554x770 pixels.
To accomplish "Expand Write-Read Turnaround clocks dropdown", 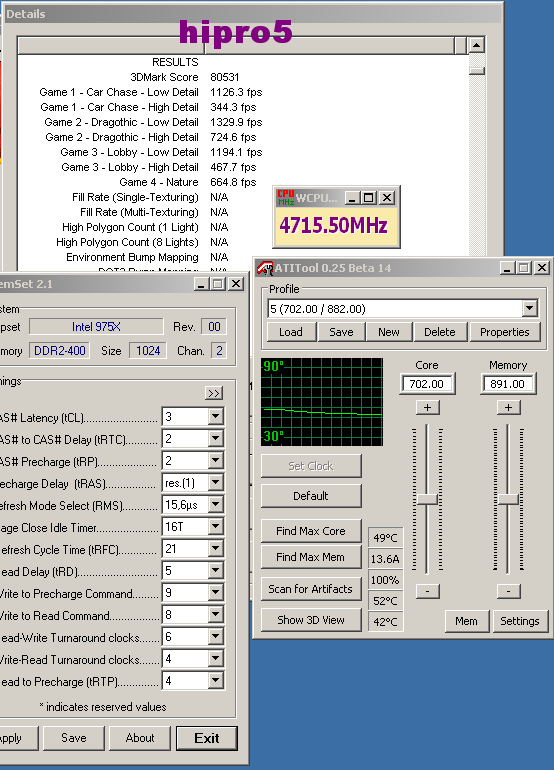I will click(x=215, y=659).
